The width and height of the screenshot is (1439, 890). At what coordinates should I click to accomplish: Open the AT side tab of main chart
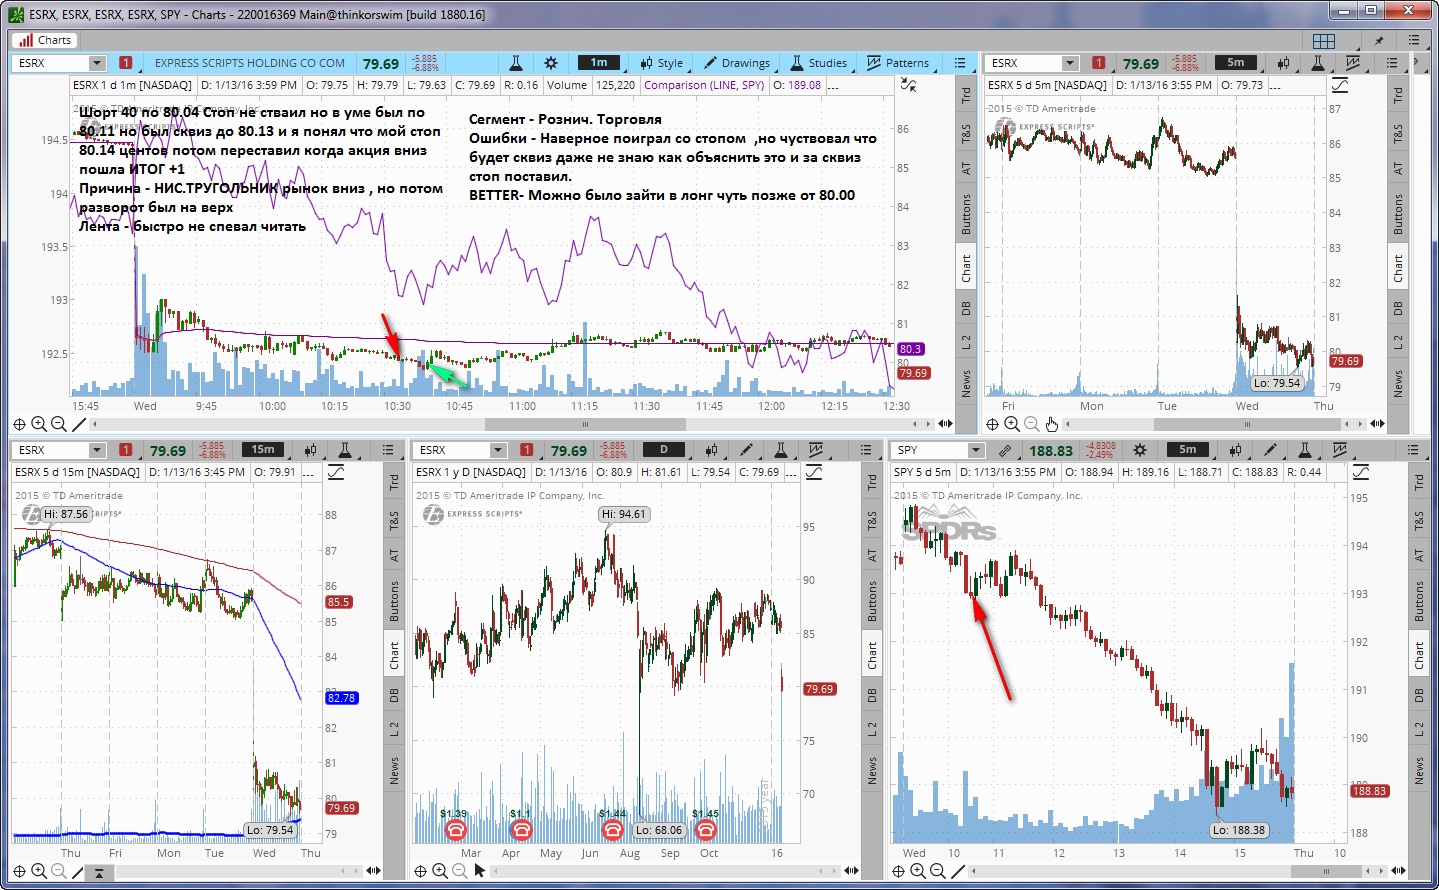tap(966, 168)
